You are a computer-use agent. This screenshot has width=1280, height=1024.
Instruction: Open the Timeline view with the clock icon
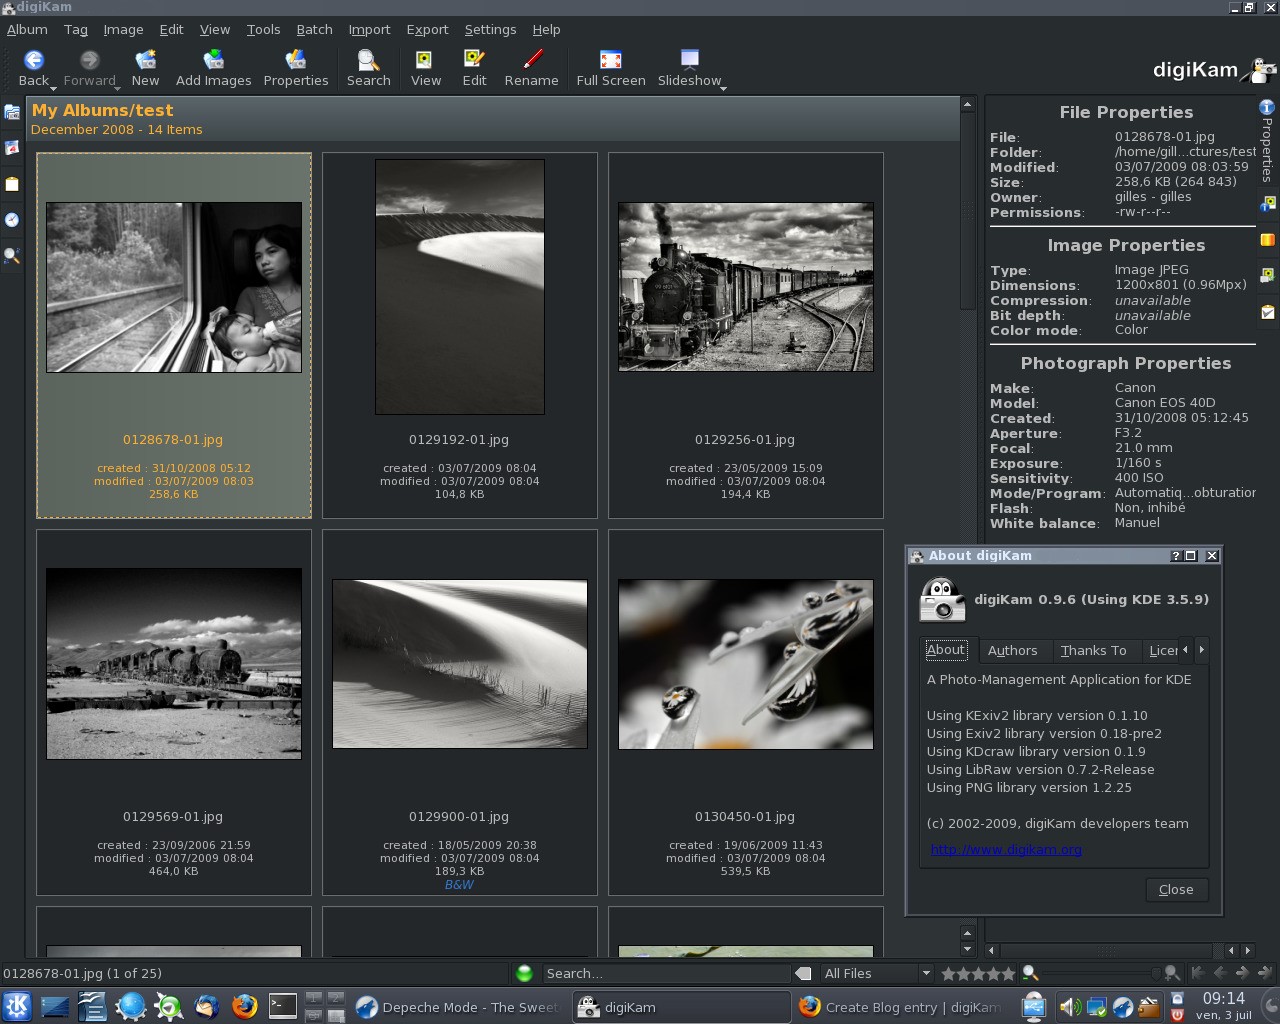click(x=12, y=220)
